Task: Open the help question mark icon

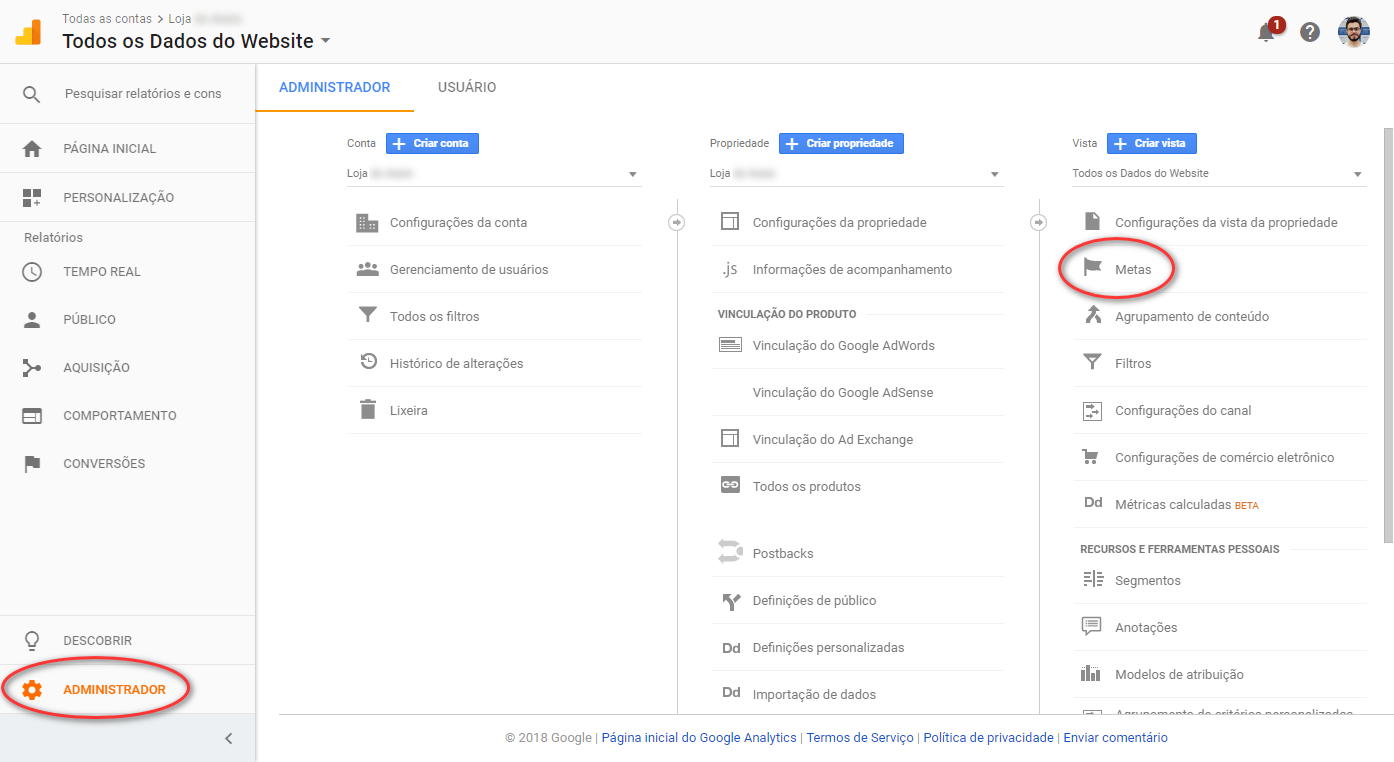Action: (x=1309, y=31)
